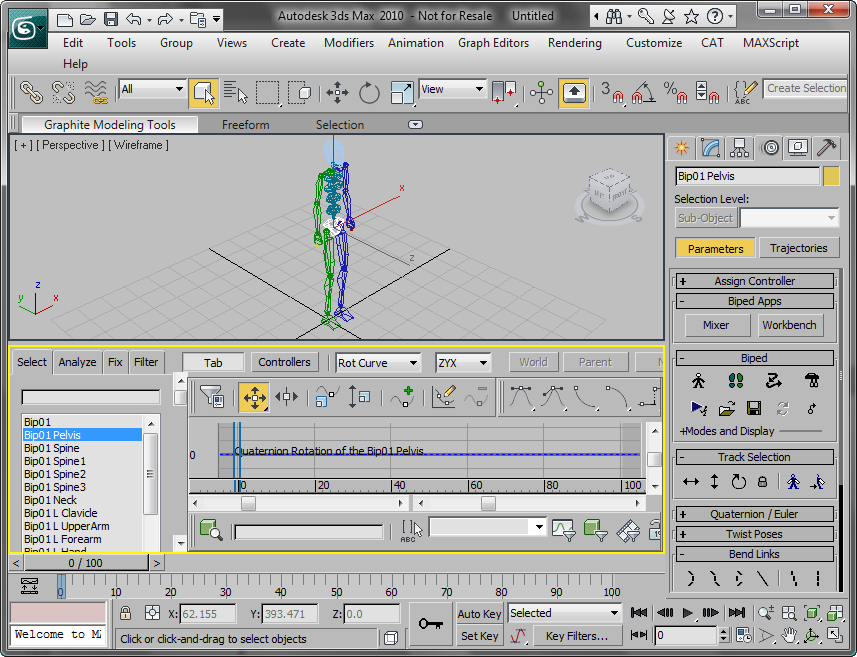
Task: Click the Unlink Selection tool
Action: point(63,92)
